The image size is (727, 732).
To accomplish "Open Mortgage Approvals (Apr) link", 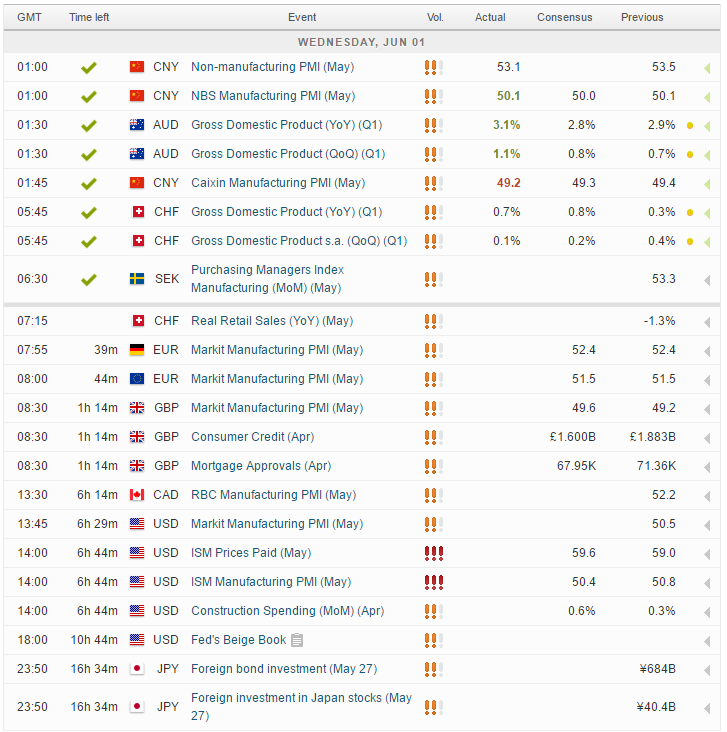I will [x=261, y=465].
